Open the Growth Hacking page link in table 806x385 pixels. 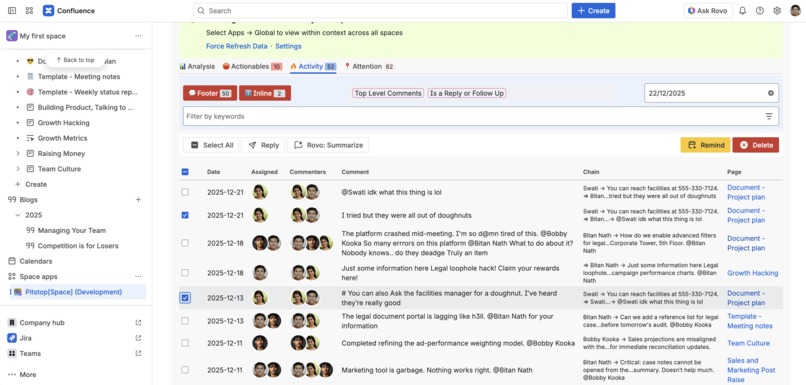coord(753,273)
